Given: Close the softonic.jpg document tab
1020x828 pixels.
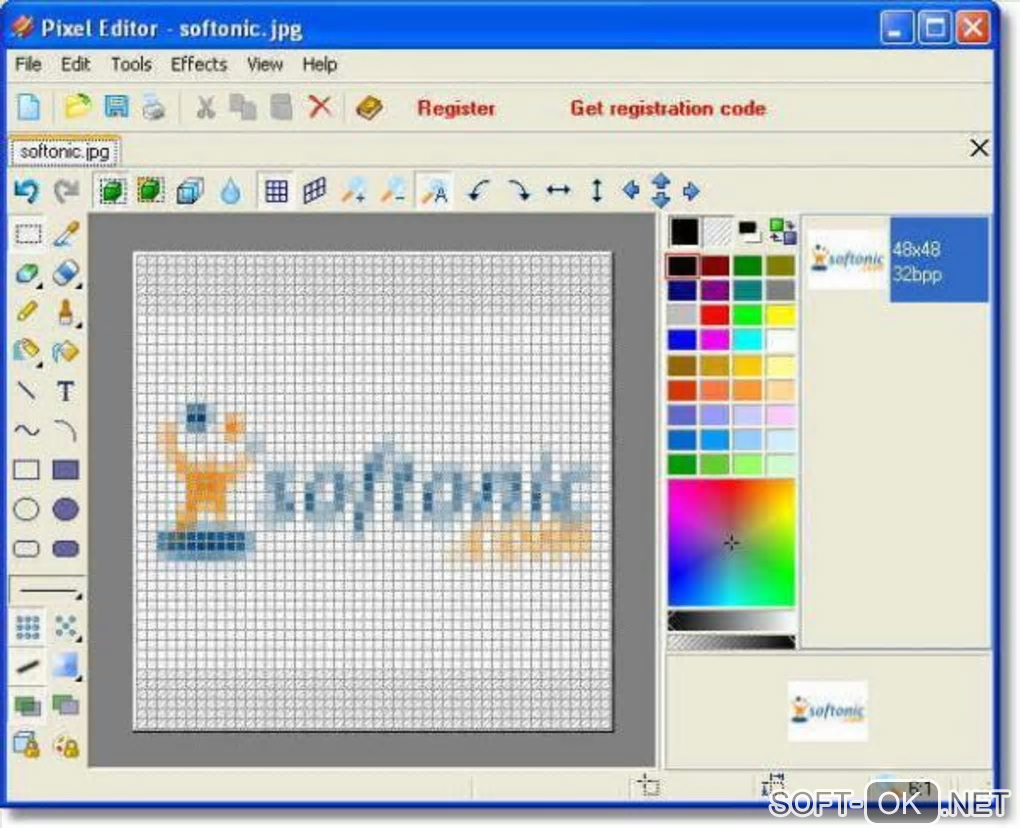Looking at the screenshot, I should 979,148.
